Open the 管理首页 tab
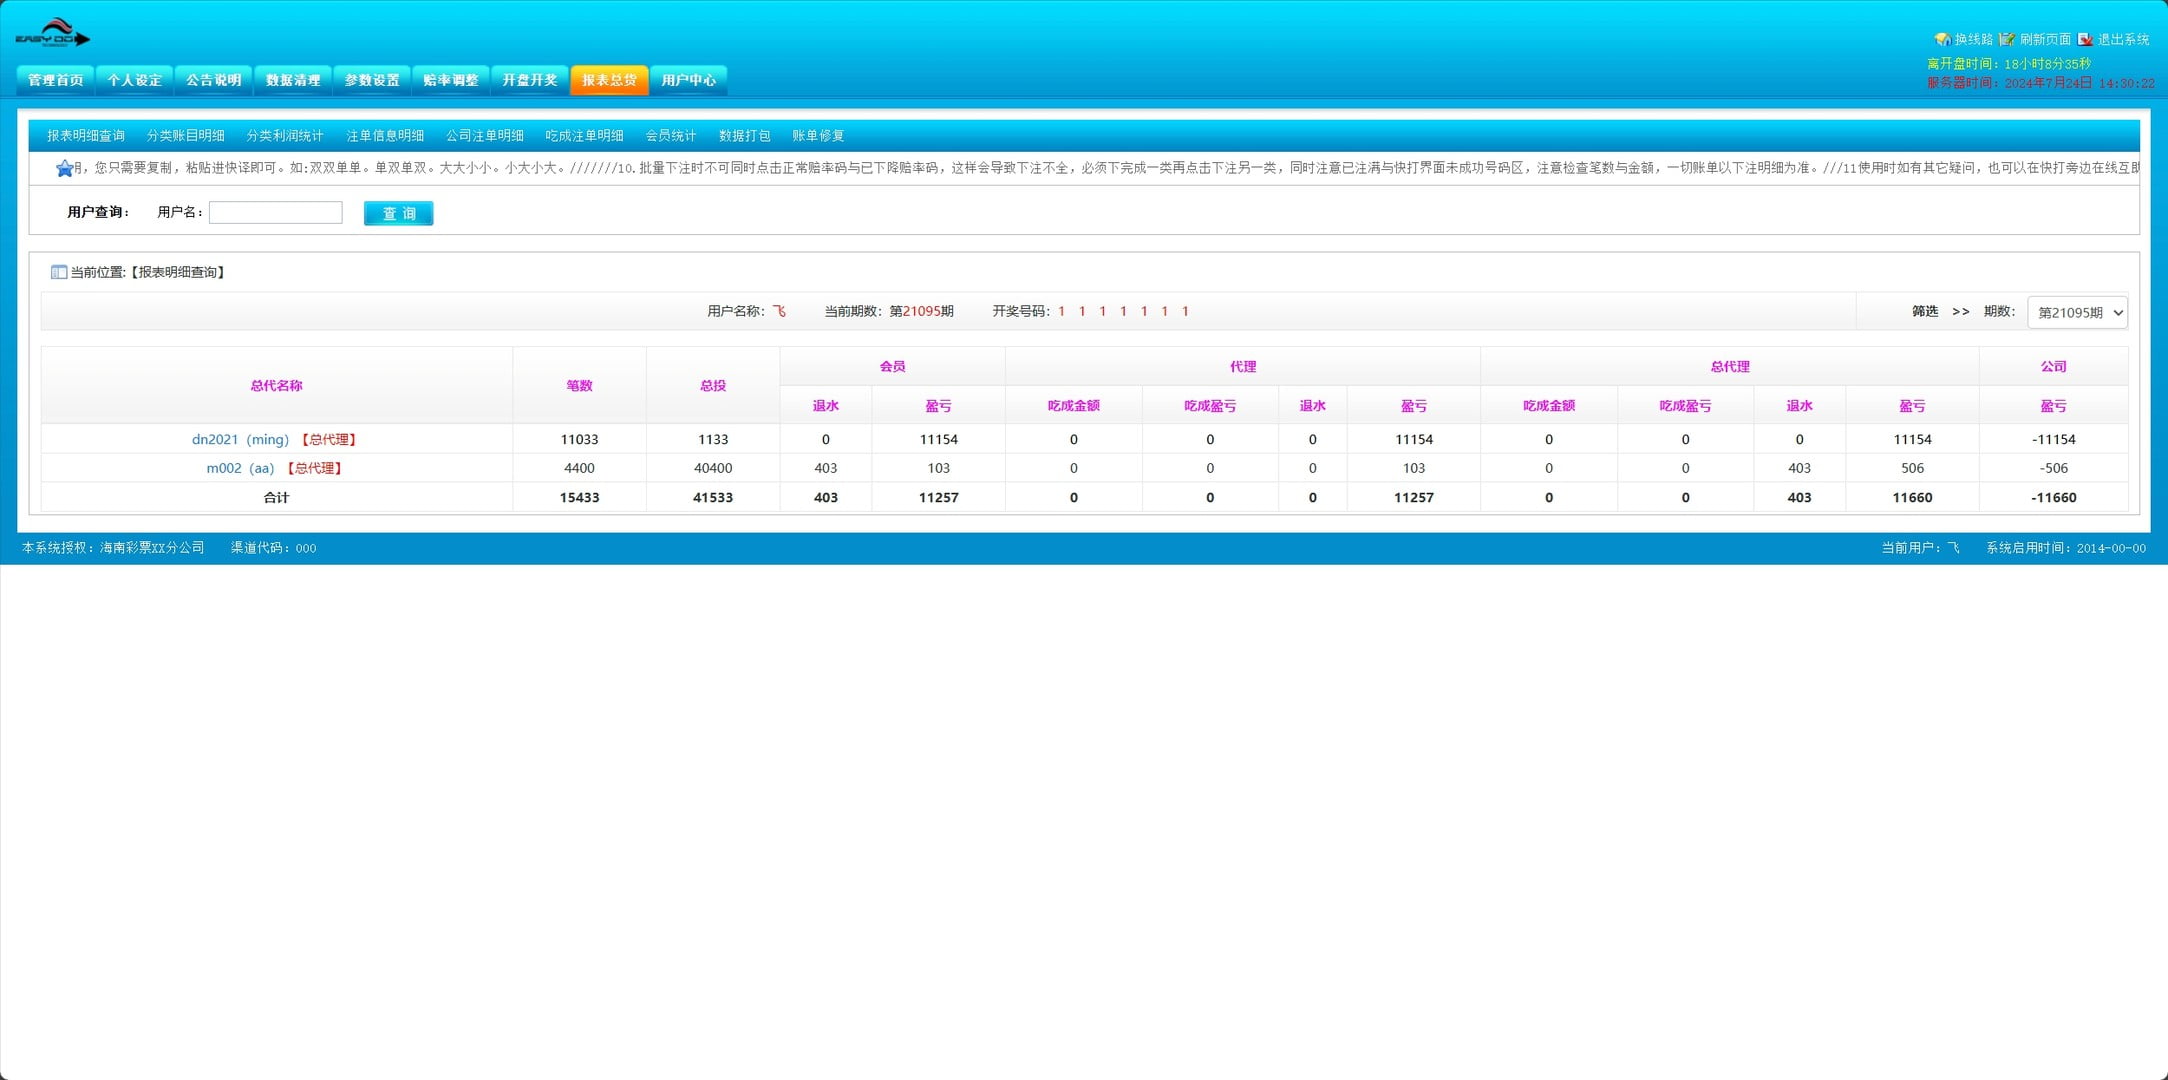Screen dimensions: 2168x1080 point(56,80)
